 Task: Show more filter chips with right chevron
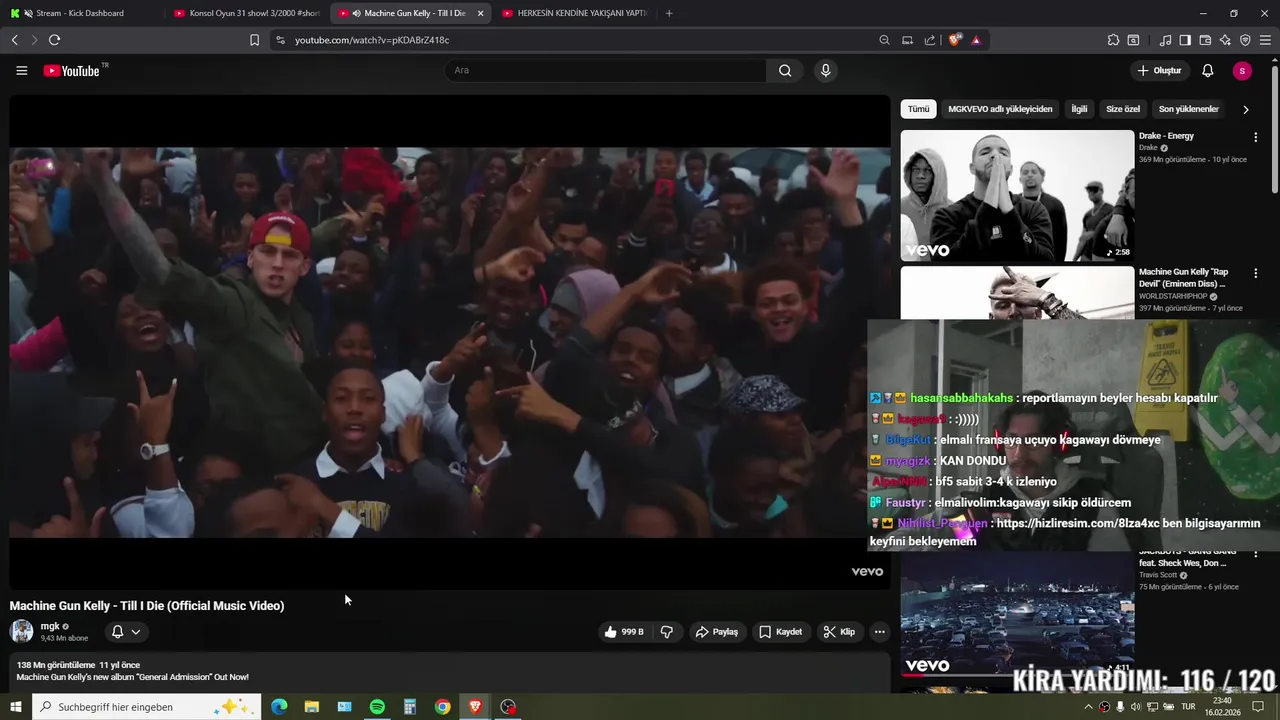[x=1246, y=109]
